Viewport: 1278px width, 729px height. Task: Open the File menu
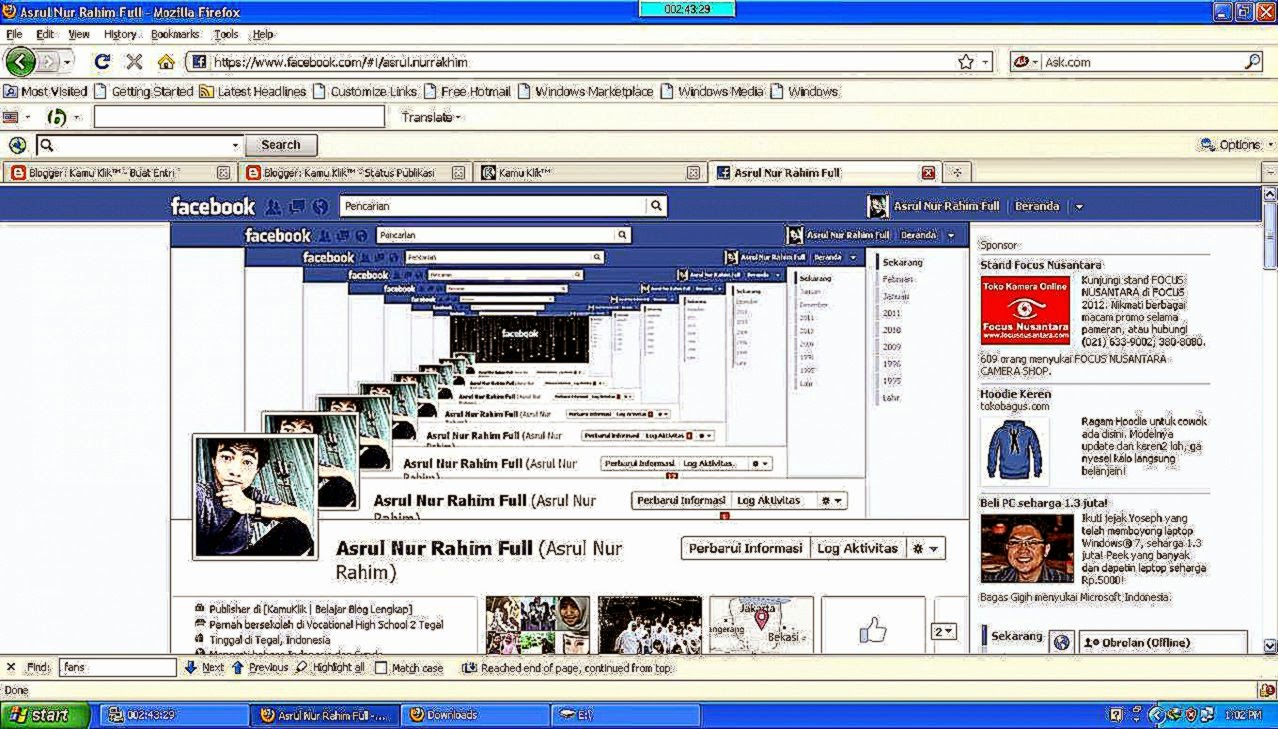pos(14,34)
